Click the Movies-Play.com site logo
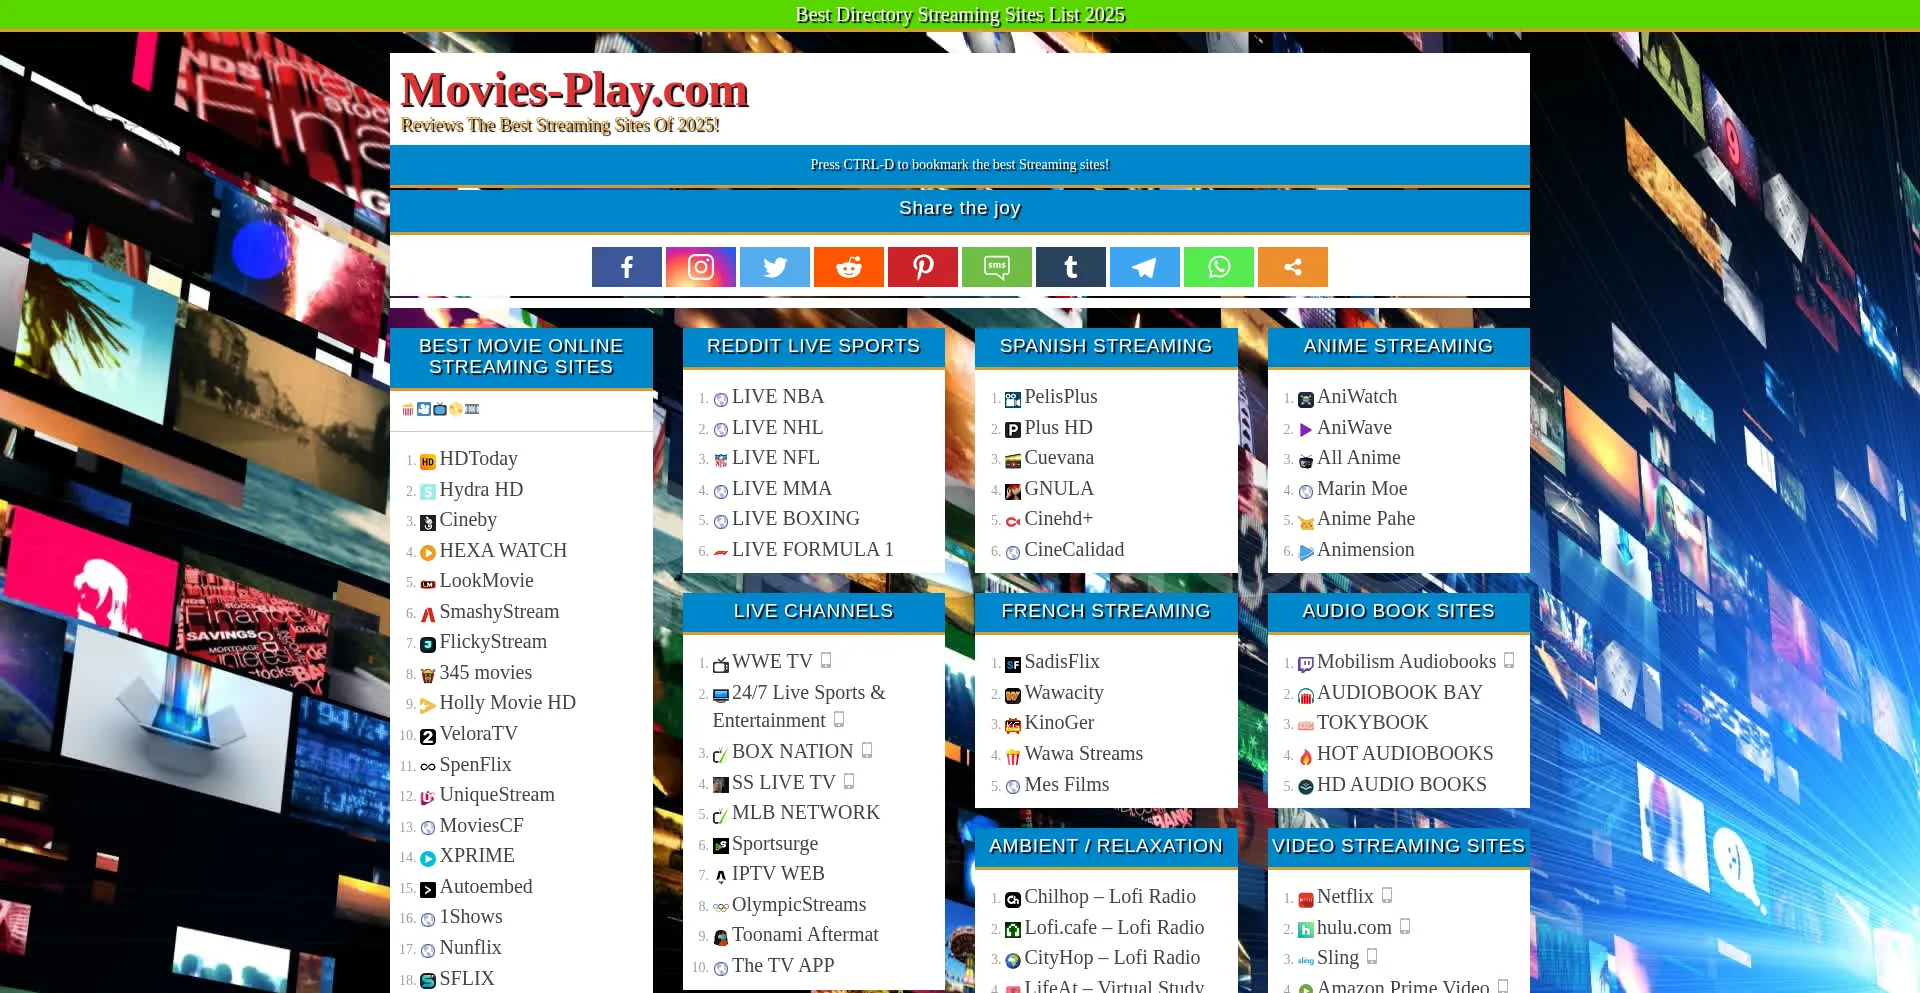This screenshot has width=1920, height=993. click(x=574, y=90)
